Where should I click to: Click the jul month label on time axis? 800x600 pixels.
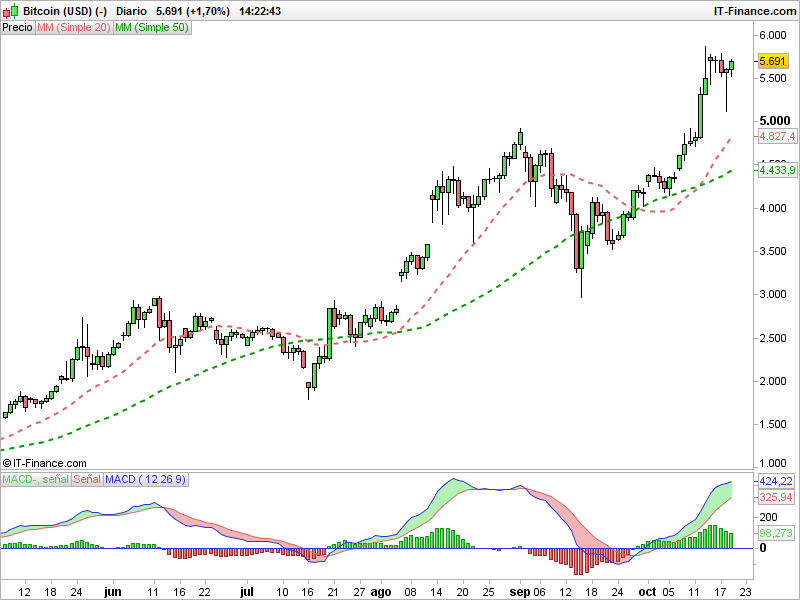pos(247,592)
